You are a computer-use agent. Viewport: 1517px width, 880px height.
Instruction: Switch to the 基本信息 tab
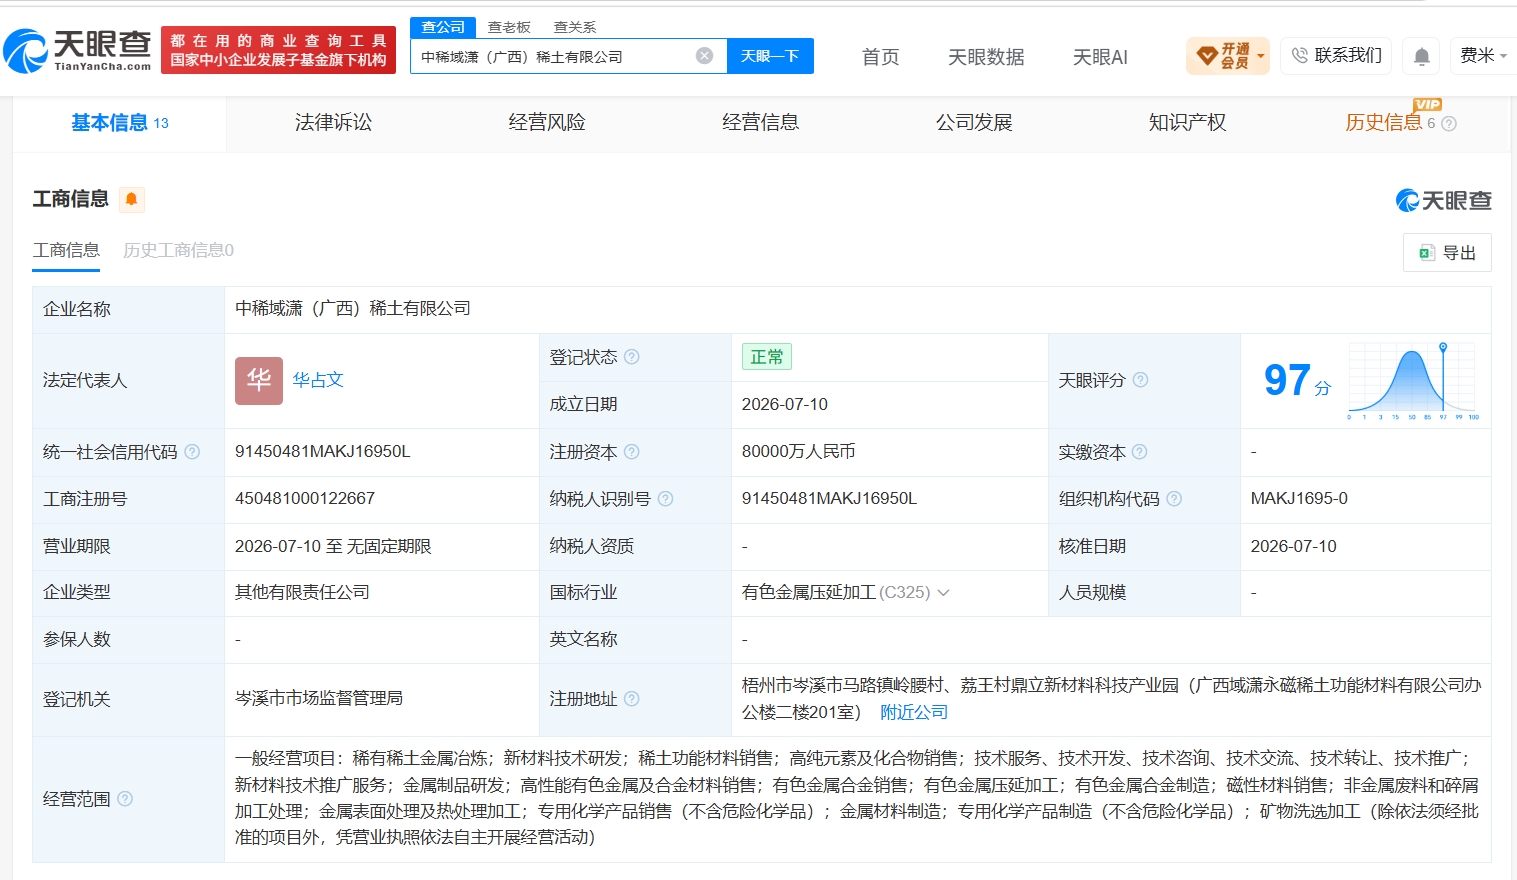(120, 123)
